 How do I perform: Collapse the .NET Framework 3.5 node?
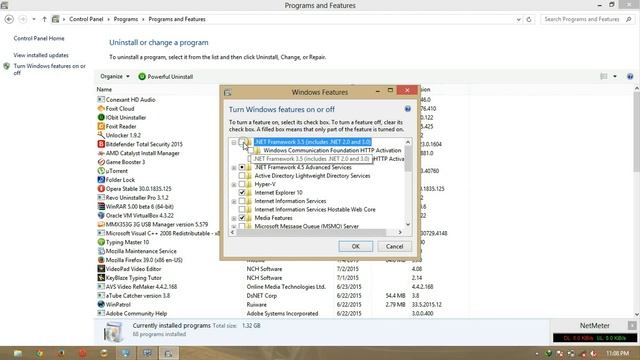click(234, 142)
